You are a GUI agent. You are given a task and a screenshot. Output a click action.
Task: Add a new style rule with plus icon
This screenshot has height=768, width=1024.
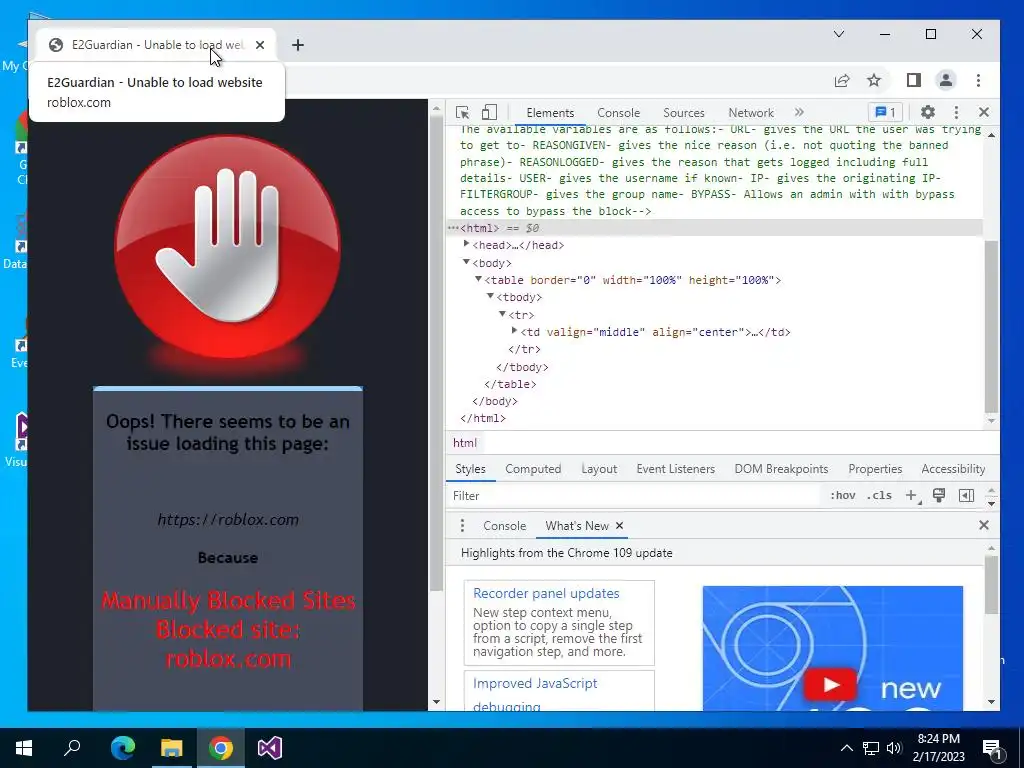click(912, 496)
